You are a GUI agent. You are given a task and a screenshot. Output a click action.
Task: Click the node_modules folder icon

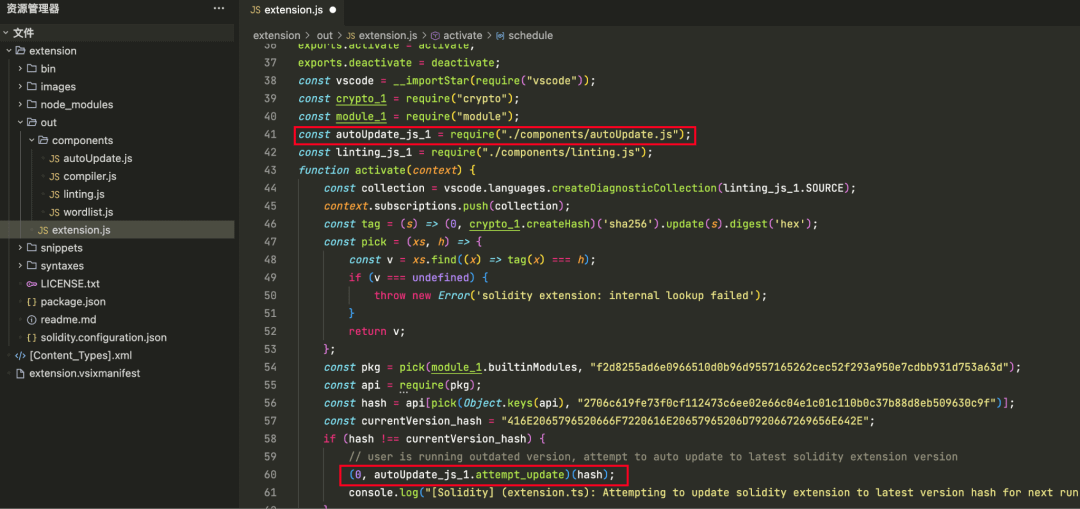[32, 105]
